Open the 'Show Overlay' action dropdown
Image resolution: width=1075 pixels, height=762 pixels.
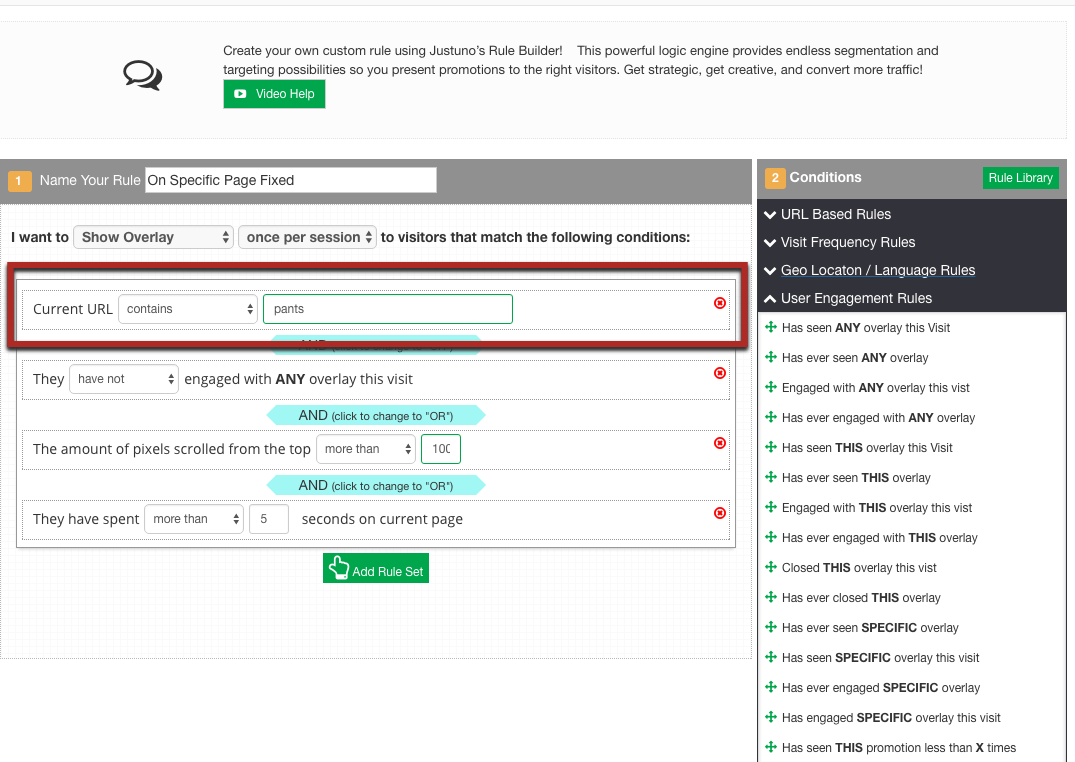tap(153, 237)
